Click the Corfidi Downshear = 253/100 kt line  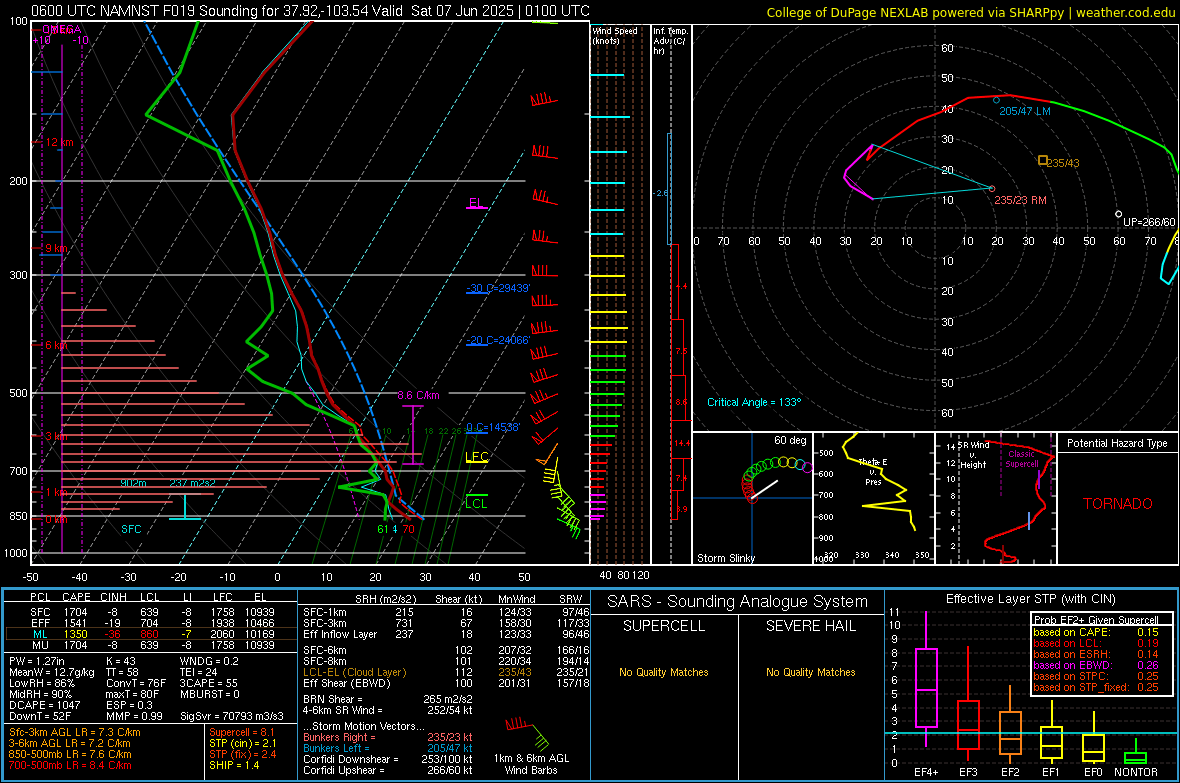(388, 759)
